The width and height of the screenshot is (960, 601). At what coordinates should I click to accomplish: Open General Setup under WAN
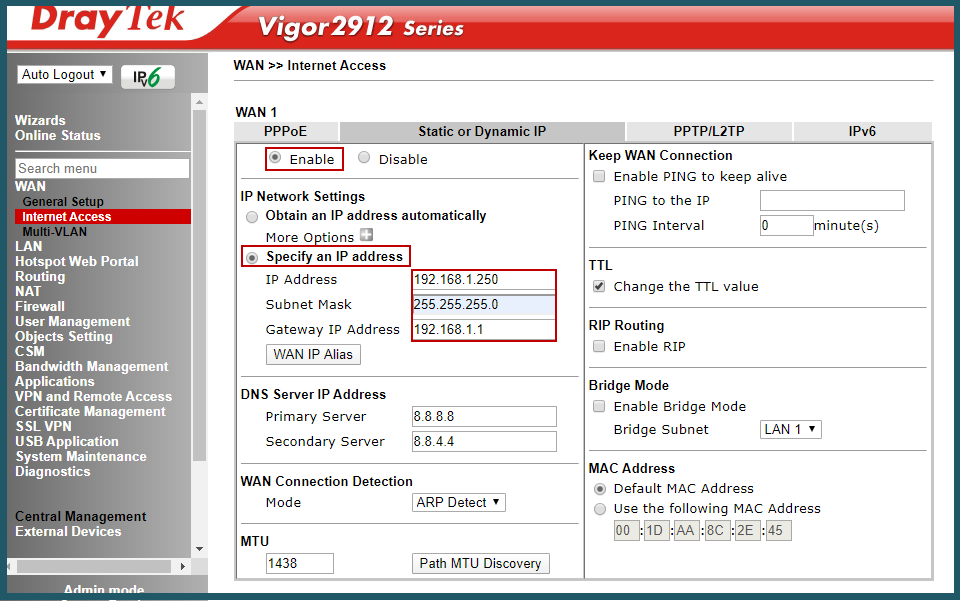[63, 201]
